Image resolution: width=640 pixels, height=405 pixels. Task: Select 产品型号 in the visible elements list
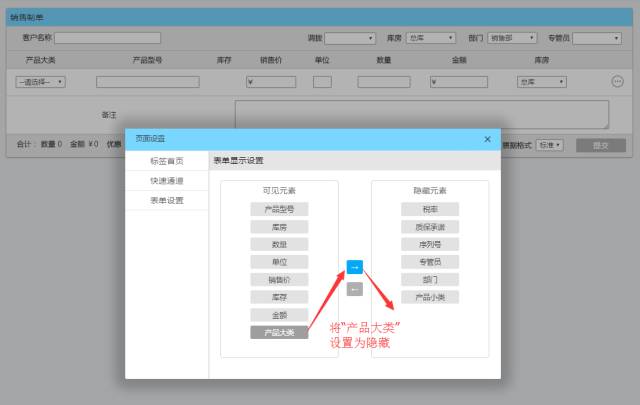[279, 209]
